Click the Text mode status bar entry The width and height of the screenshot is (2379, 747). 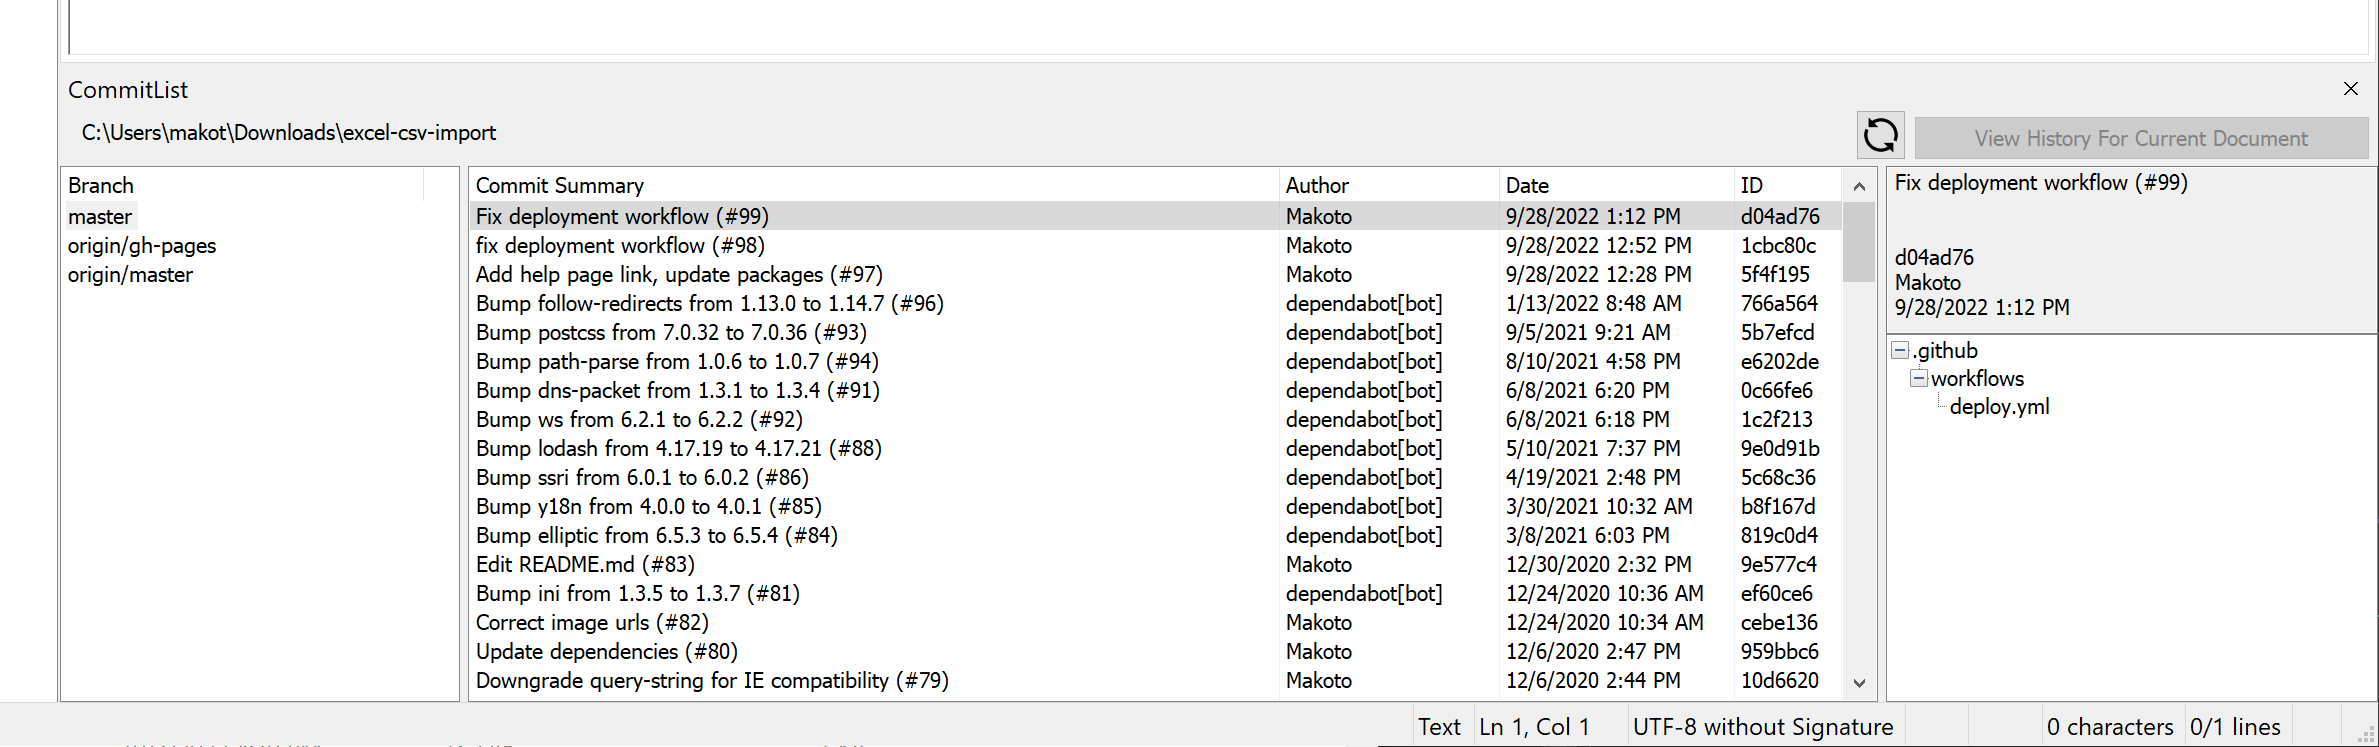(1439, 727)
